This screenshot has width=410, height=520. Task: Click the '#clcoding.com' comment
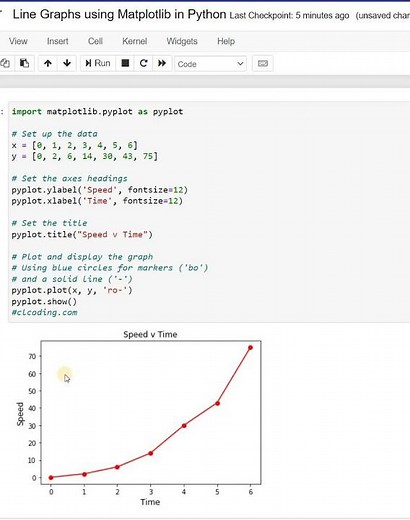click(x=44, y=313)
